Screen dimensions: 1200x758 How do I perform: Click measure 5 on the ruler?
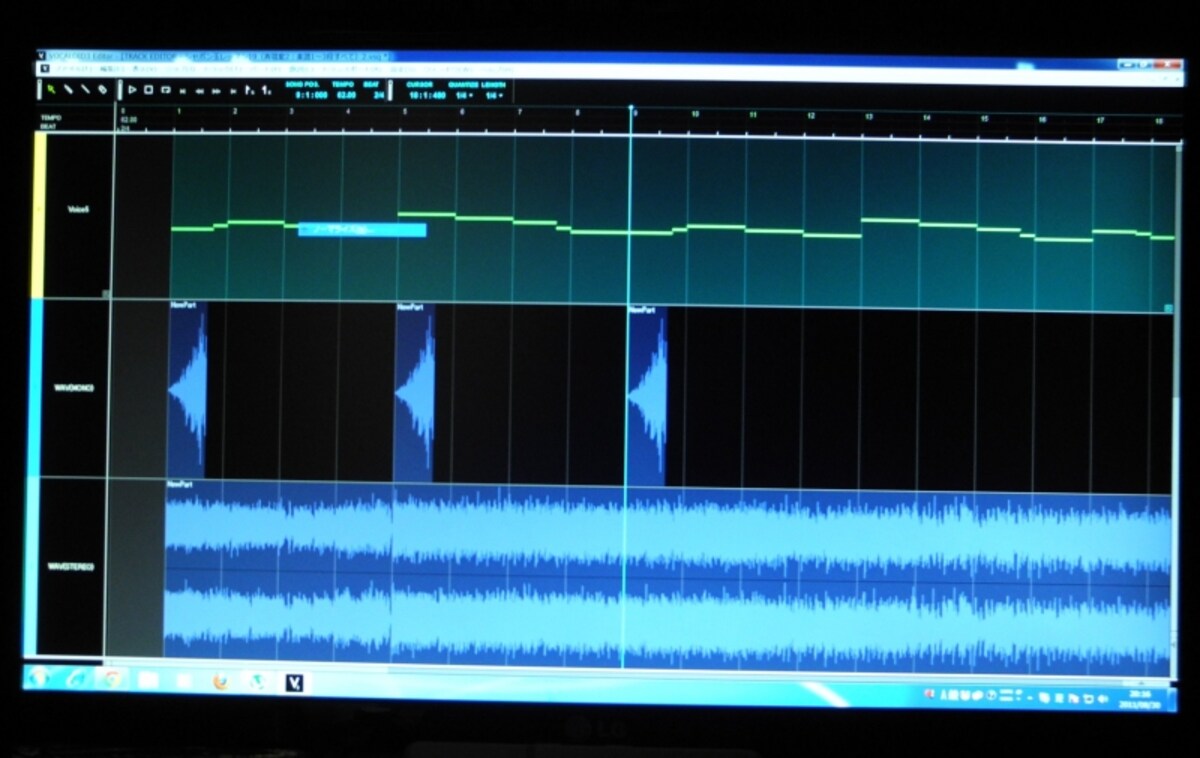point(404,111)
